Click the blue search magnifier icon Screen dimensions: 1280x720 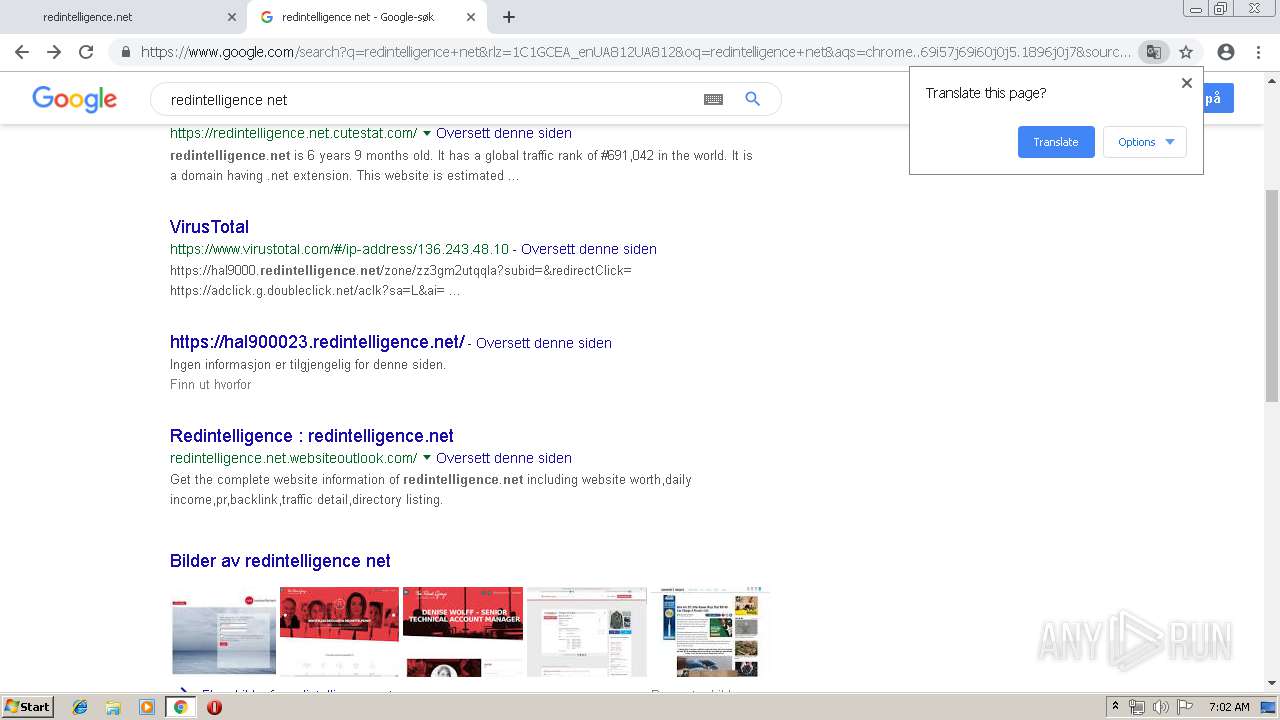753,99
